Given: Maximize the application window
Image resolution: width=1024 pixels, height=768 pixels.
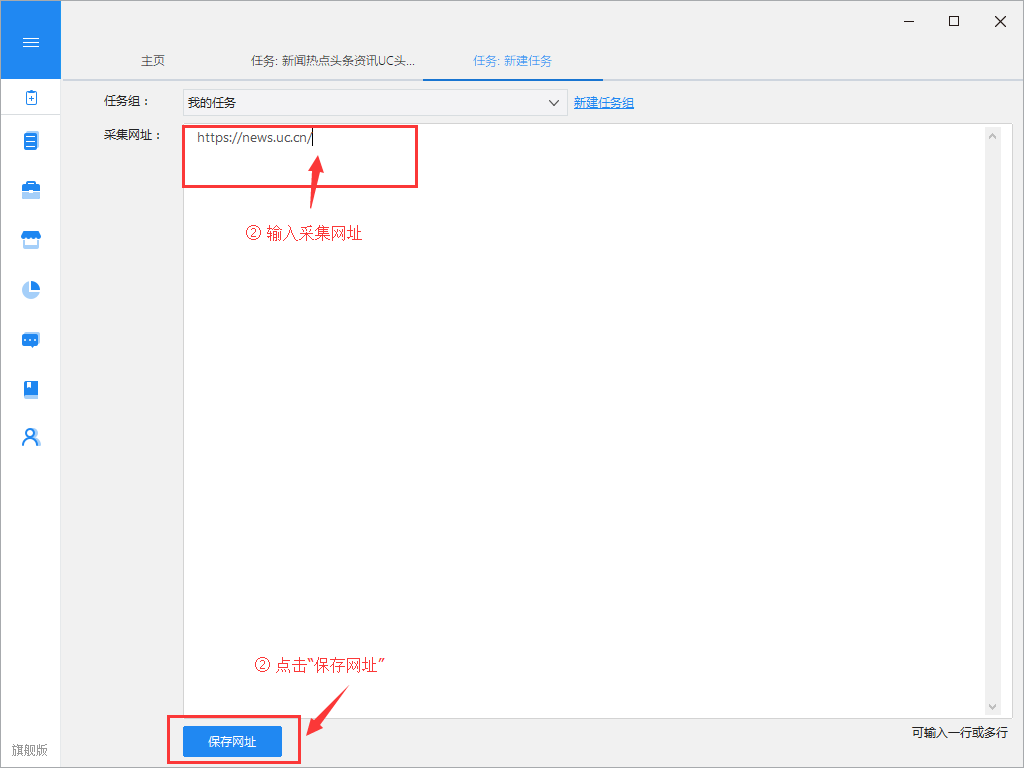Looking at the screenshot, I should [954, 21].
